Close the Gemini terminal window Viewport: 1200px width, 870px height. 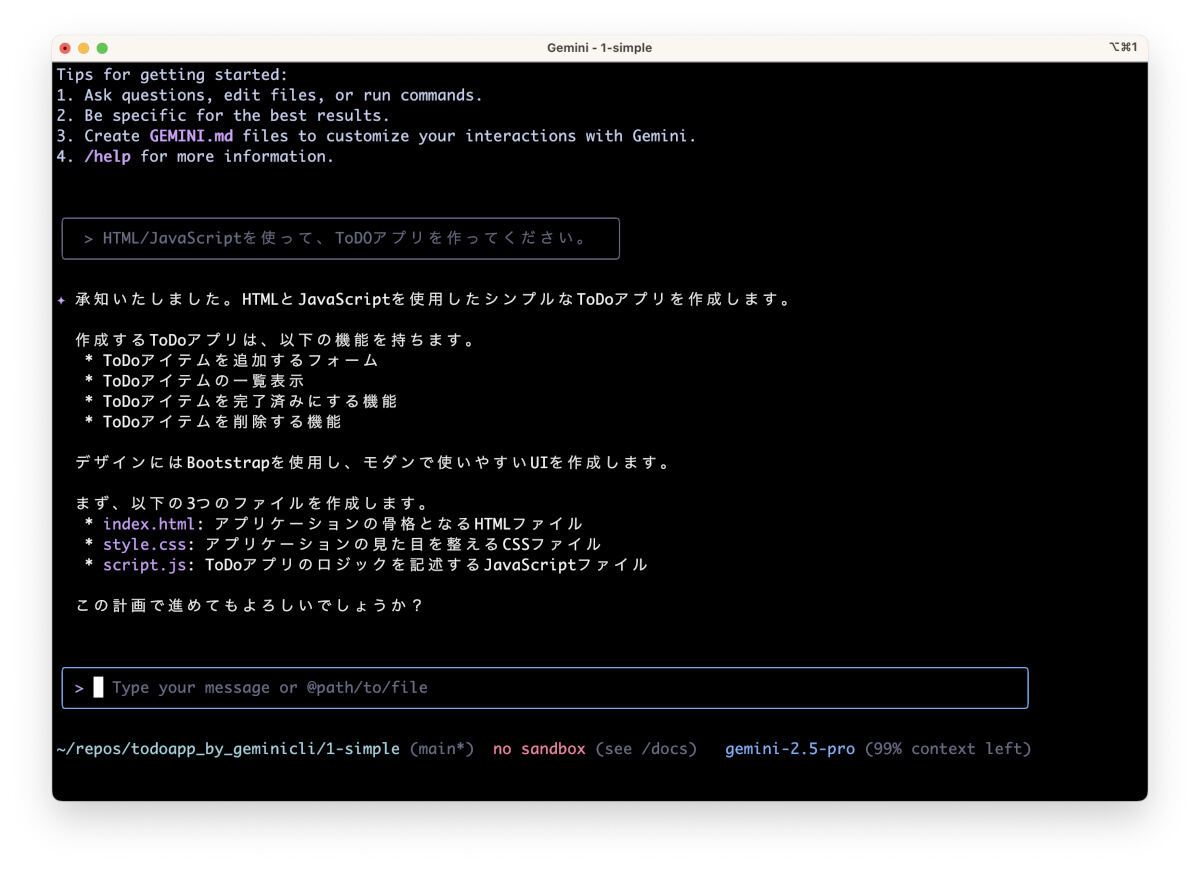point(66,48)
